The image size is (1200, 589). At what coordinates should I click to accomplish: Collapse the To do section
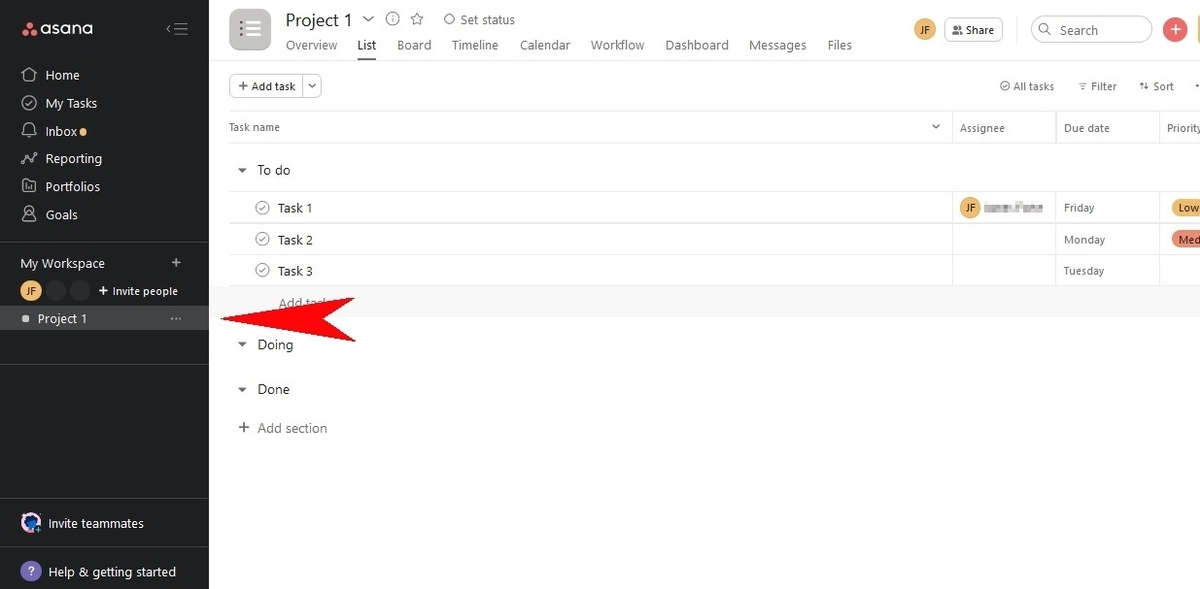pos(242,171)
